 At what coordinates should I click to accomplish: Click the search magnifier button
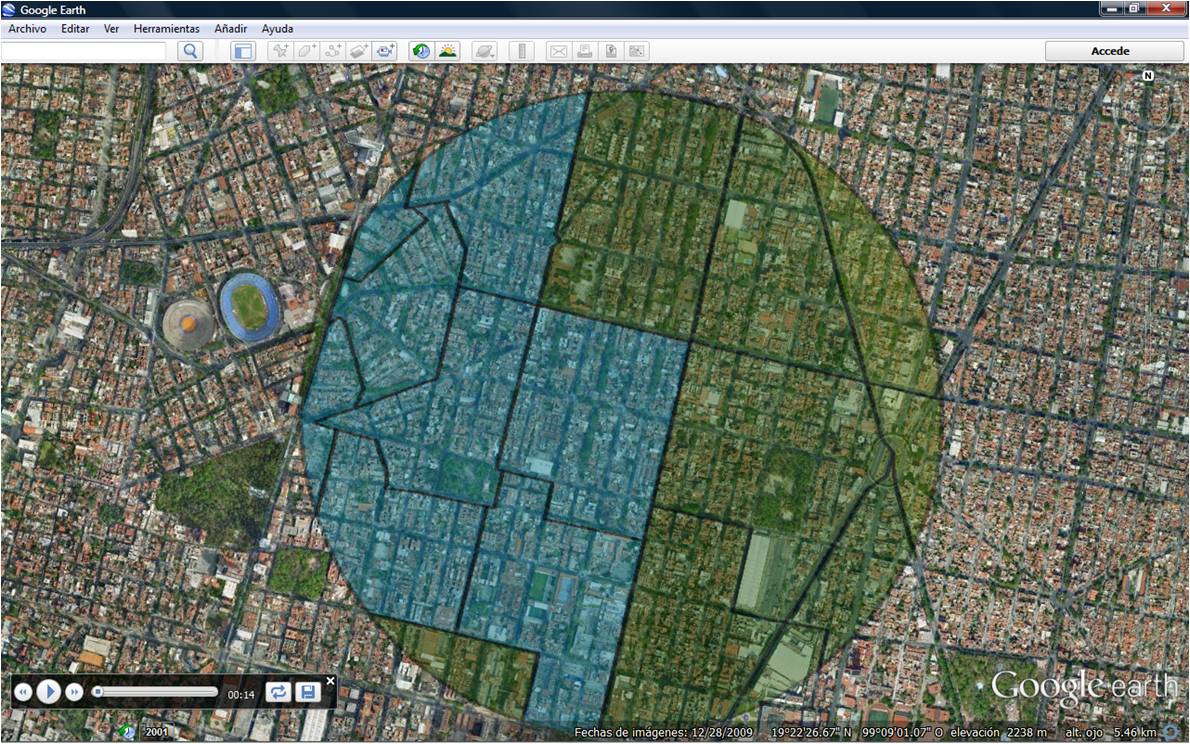(190, 51)
